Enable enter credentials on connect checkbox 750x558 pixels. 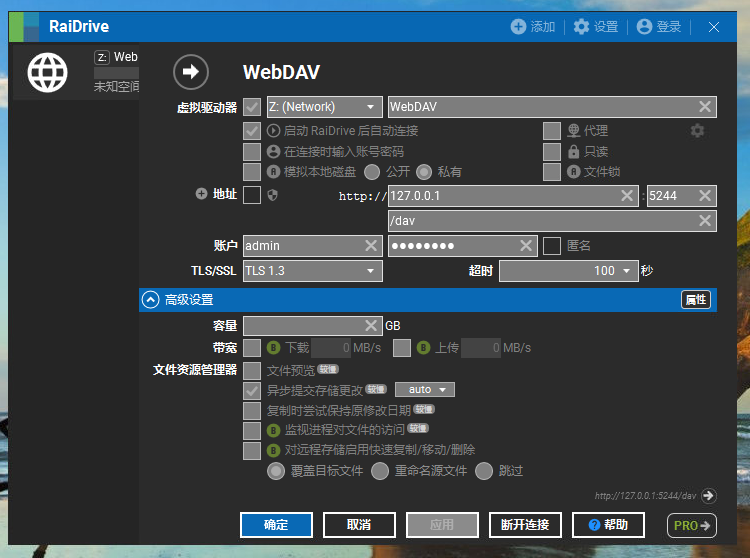[252, 152]
